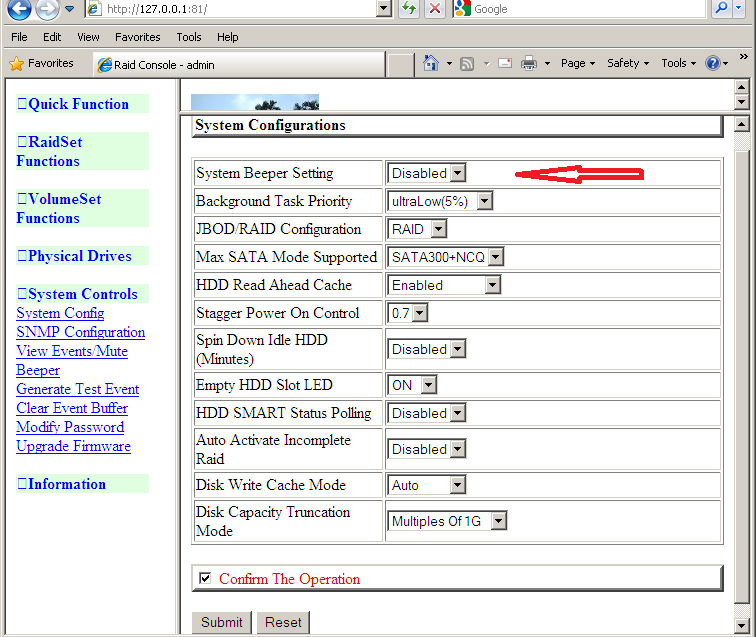The height and width of the screenshot is (637, 756).
Task: Open the Tools command bar menu
Action: [678, 63]
